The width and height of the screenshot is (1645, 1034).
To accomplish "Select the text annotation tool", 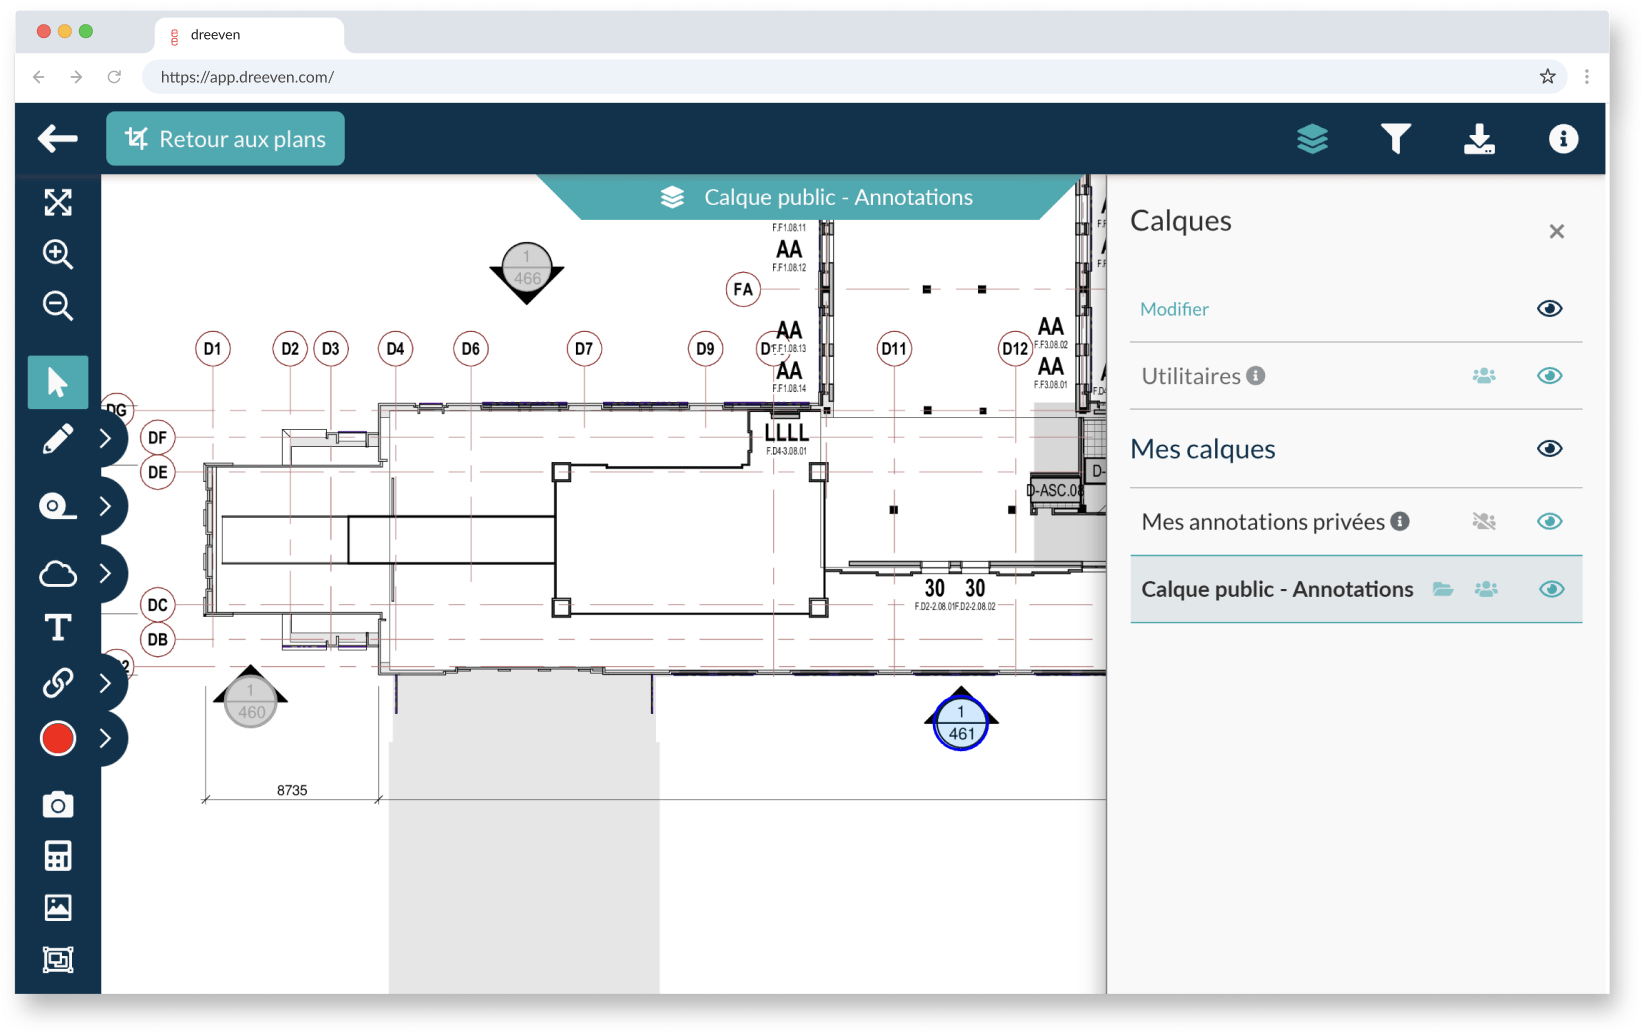I will click(57, 627).
